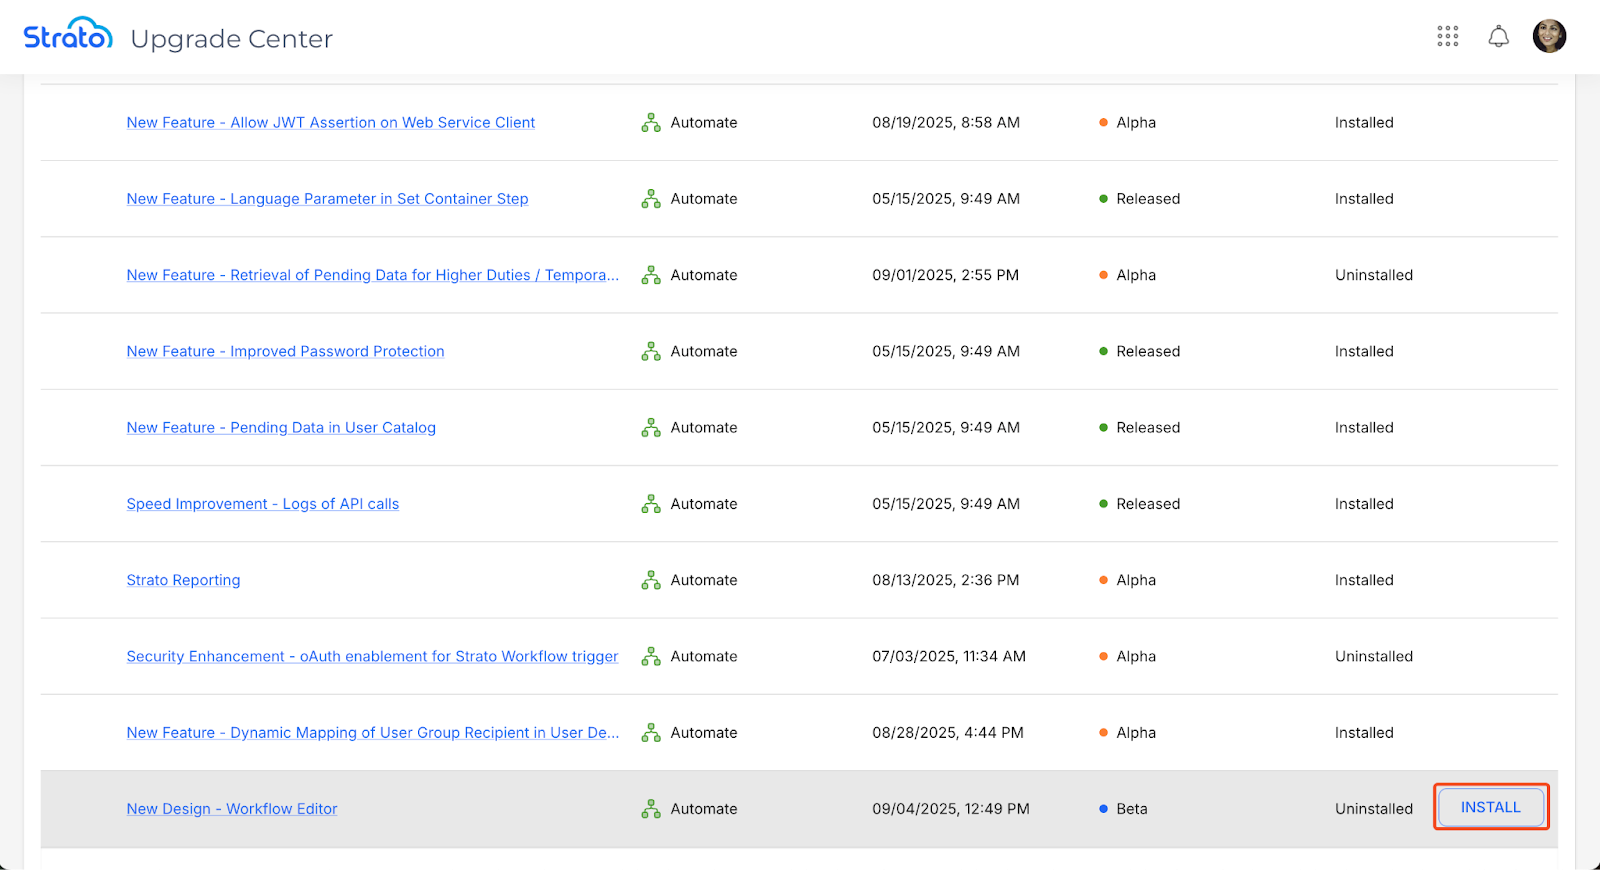Open Security Enhancement oAuth enablement link
Viewport: 1600px width, 870px height.
tap(372, 657)
